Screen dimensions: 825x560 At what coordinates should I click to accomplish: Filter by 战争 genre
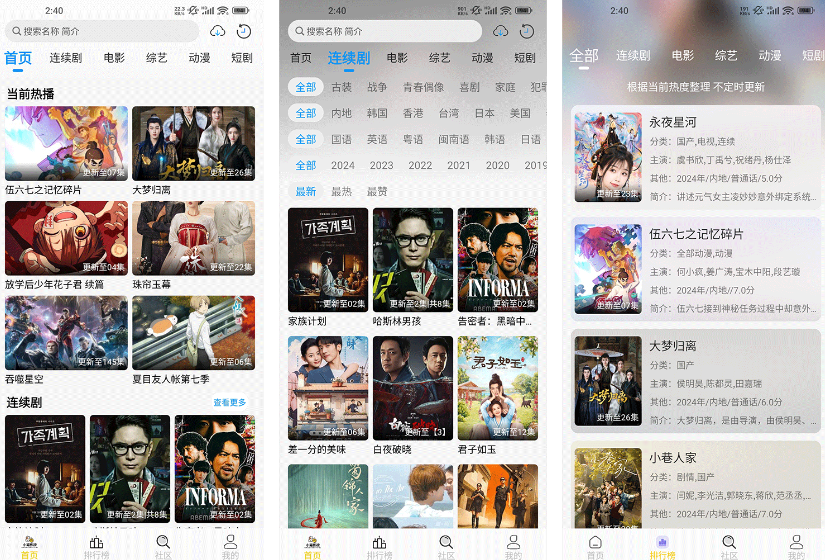(377, 87)
